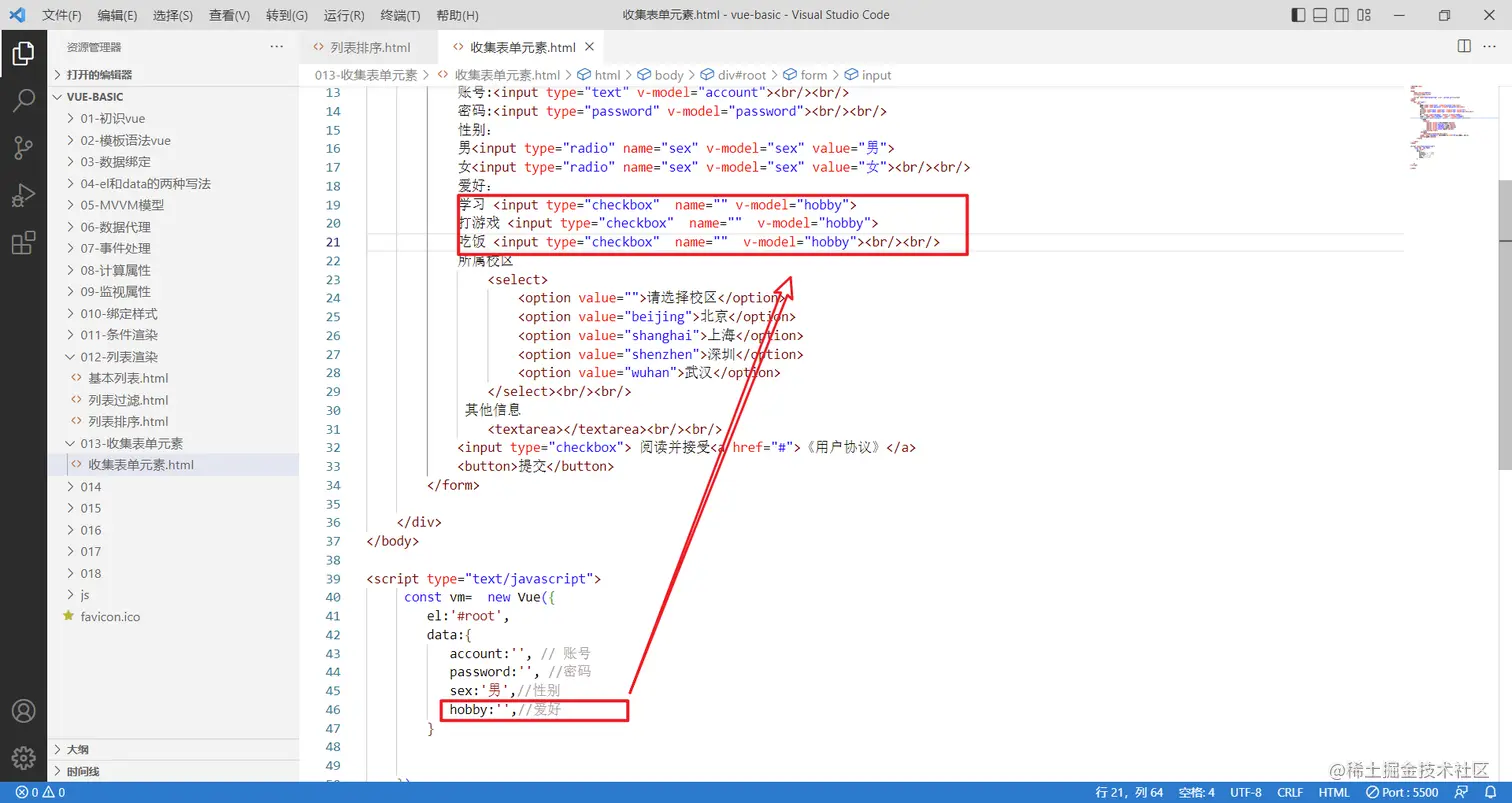Open 列表排序.html in the file tree

pos(174,422)
